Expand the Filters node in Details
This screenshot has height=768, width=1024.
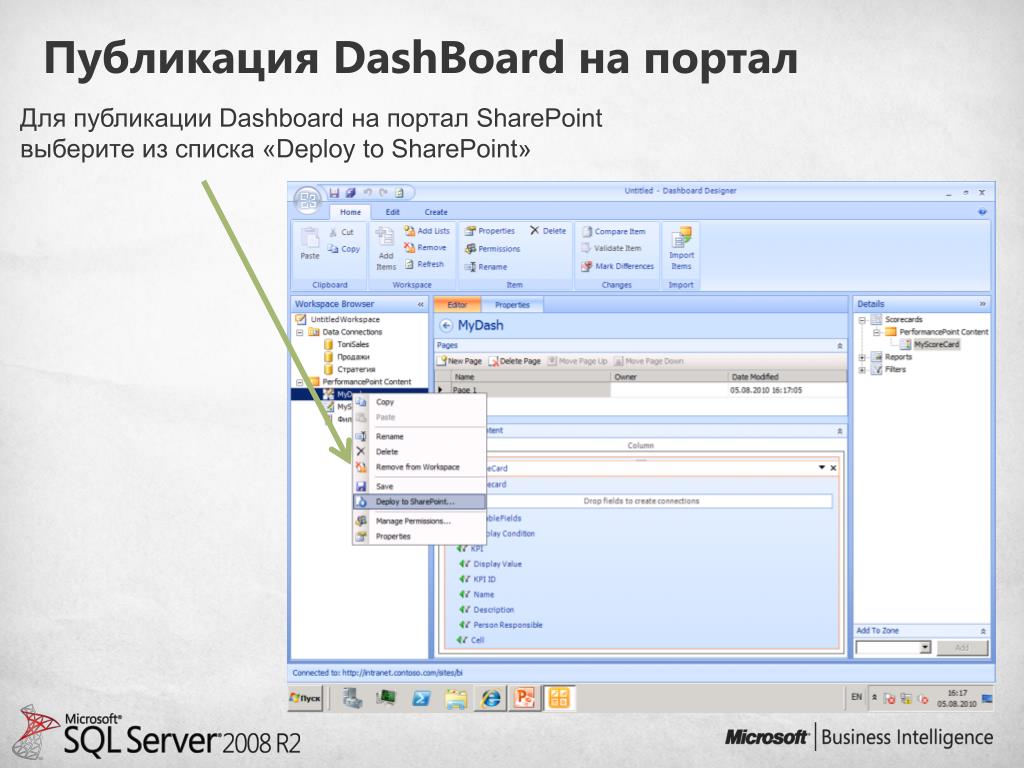pos(862,370)
